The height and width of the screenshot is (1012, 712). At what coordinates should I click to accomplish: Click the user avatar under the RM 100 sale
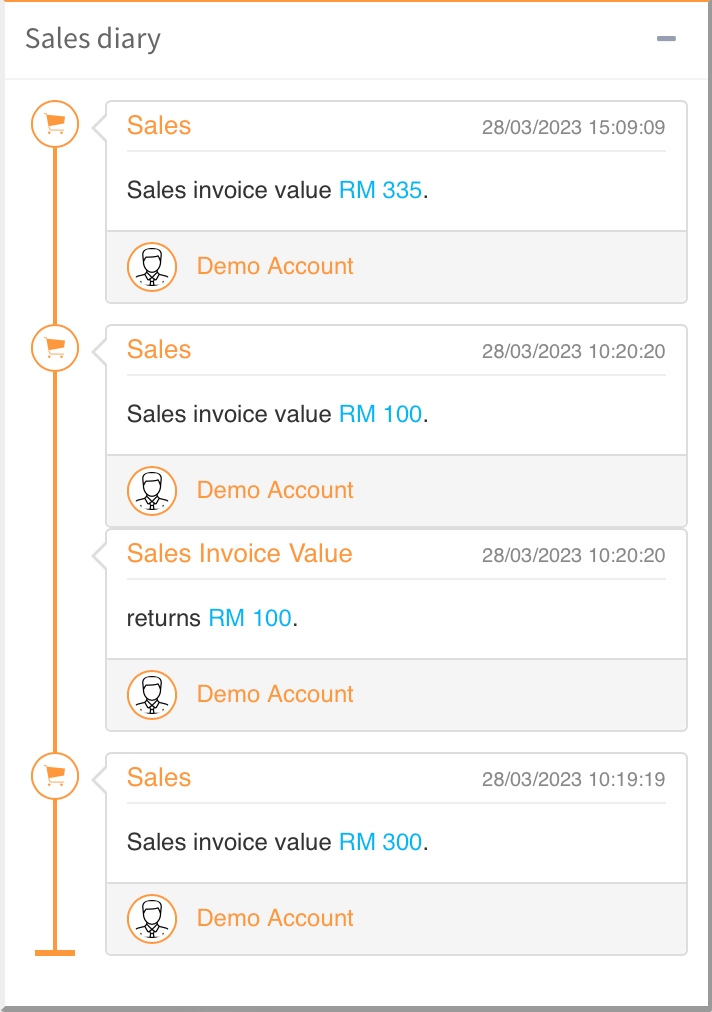(152, 491)
